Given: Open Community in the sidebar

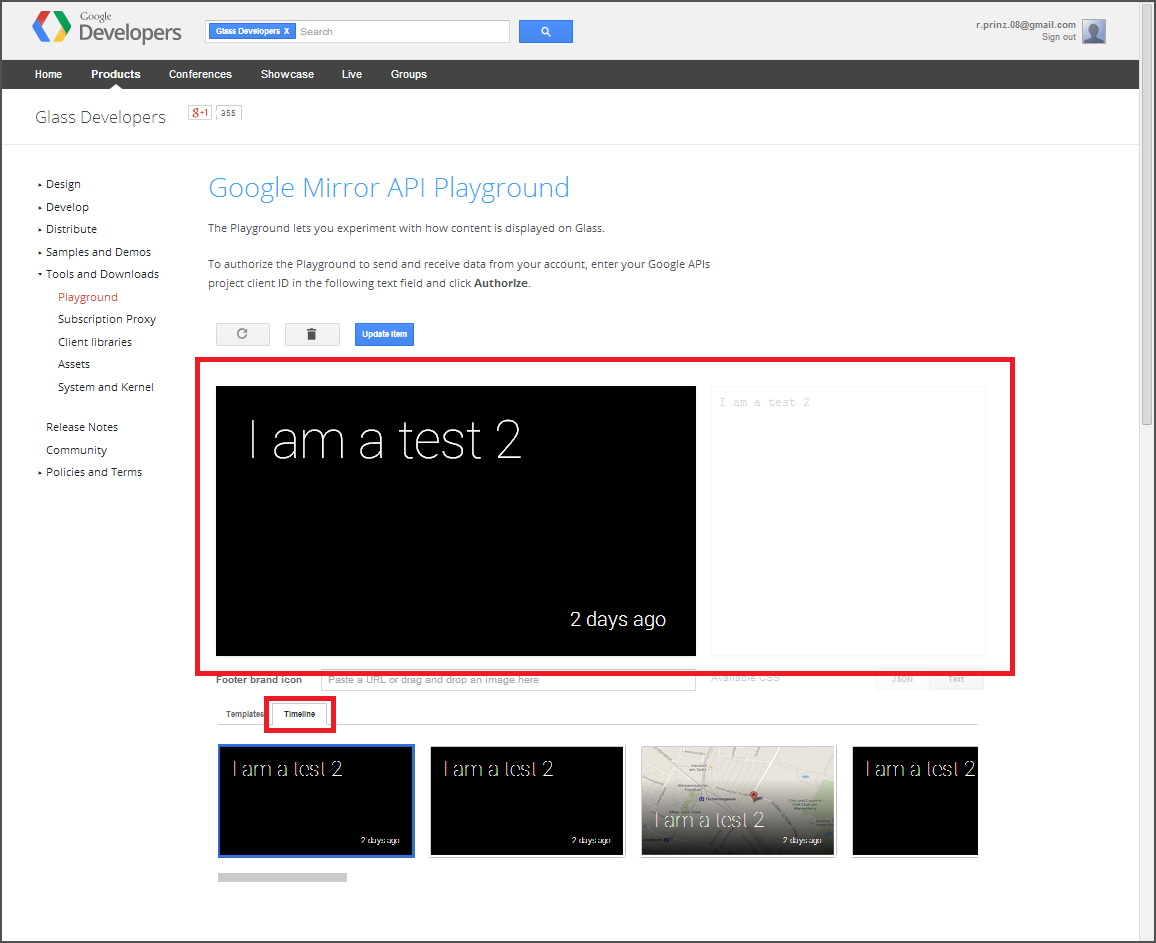Looking at the screenshot, I should [76, 450].
